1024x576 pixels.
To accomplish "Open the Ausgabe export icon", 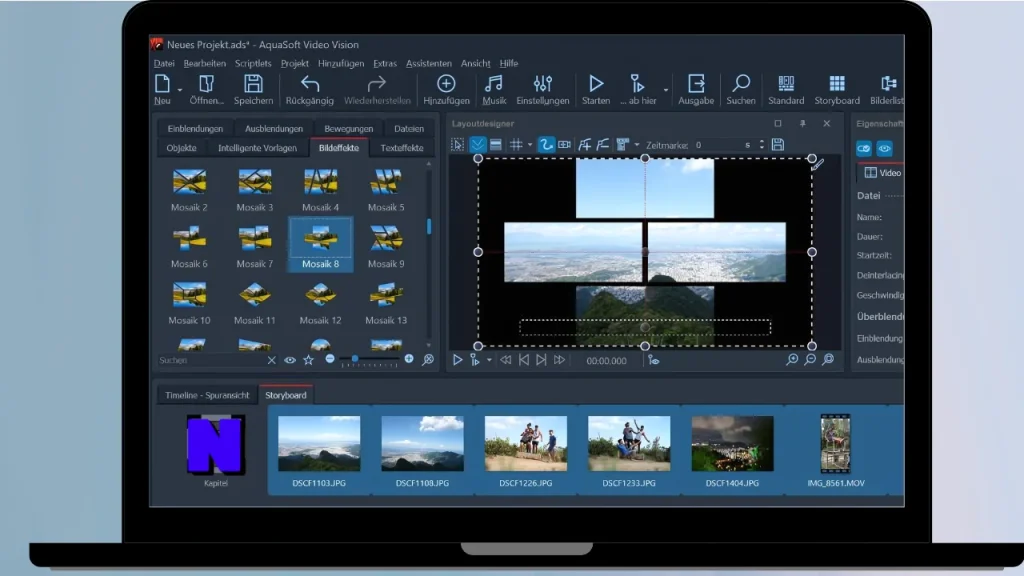I will click(x=696, y=84).
